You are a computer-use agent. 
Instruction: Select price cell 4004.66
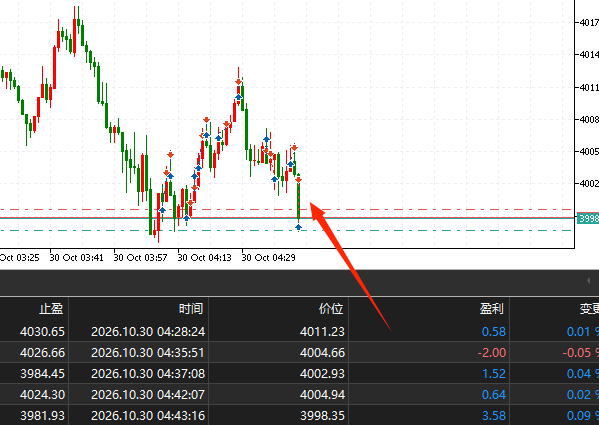(322, 352)
